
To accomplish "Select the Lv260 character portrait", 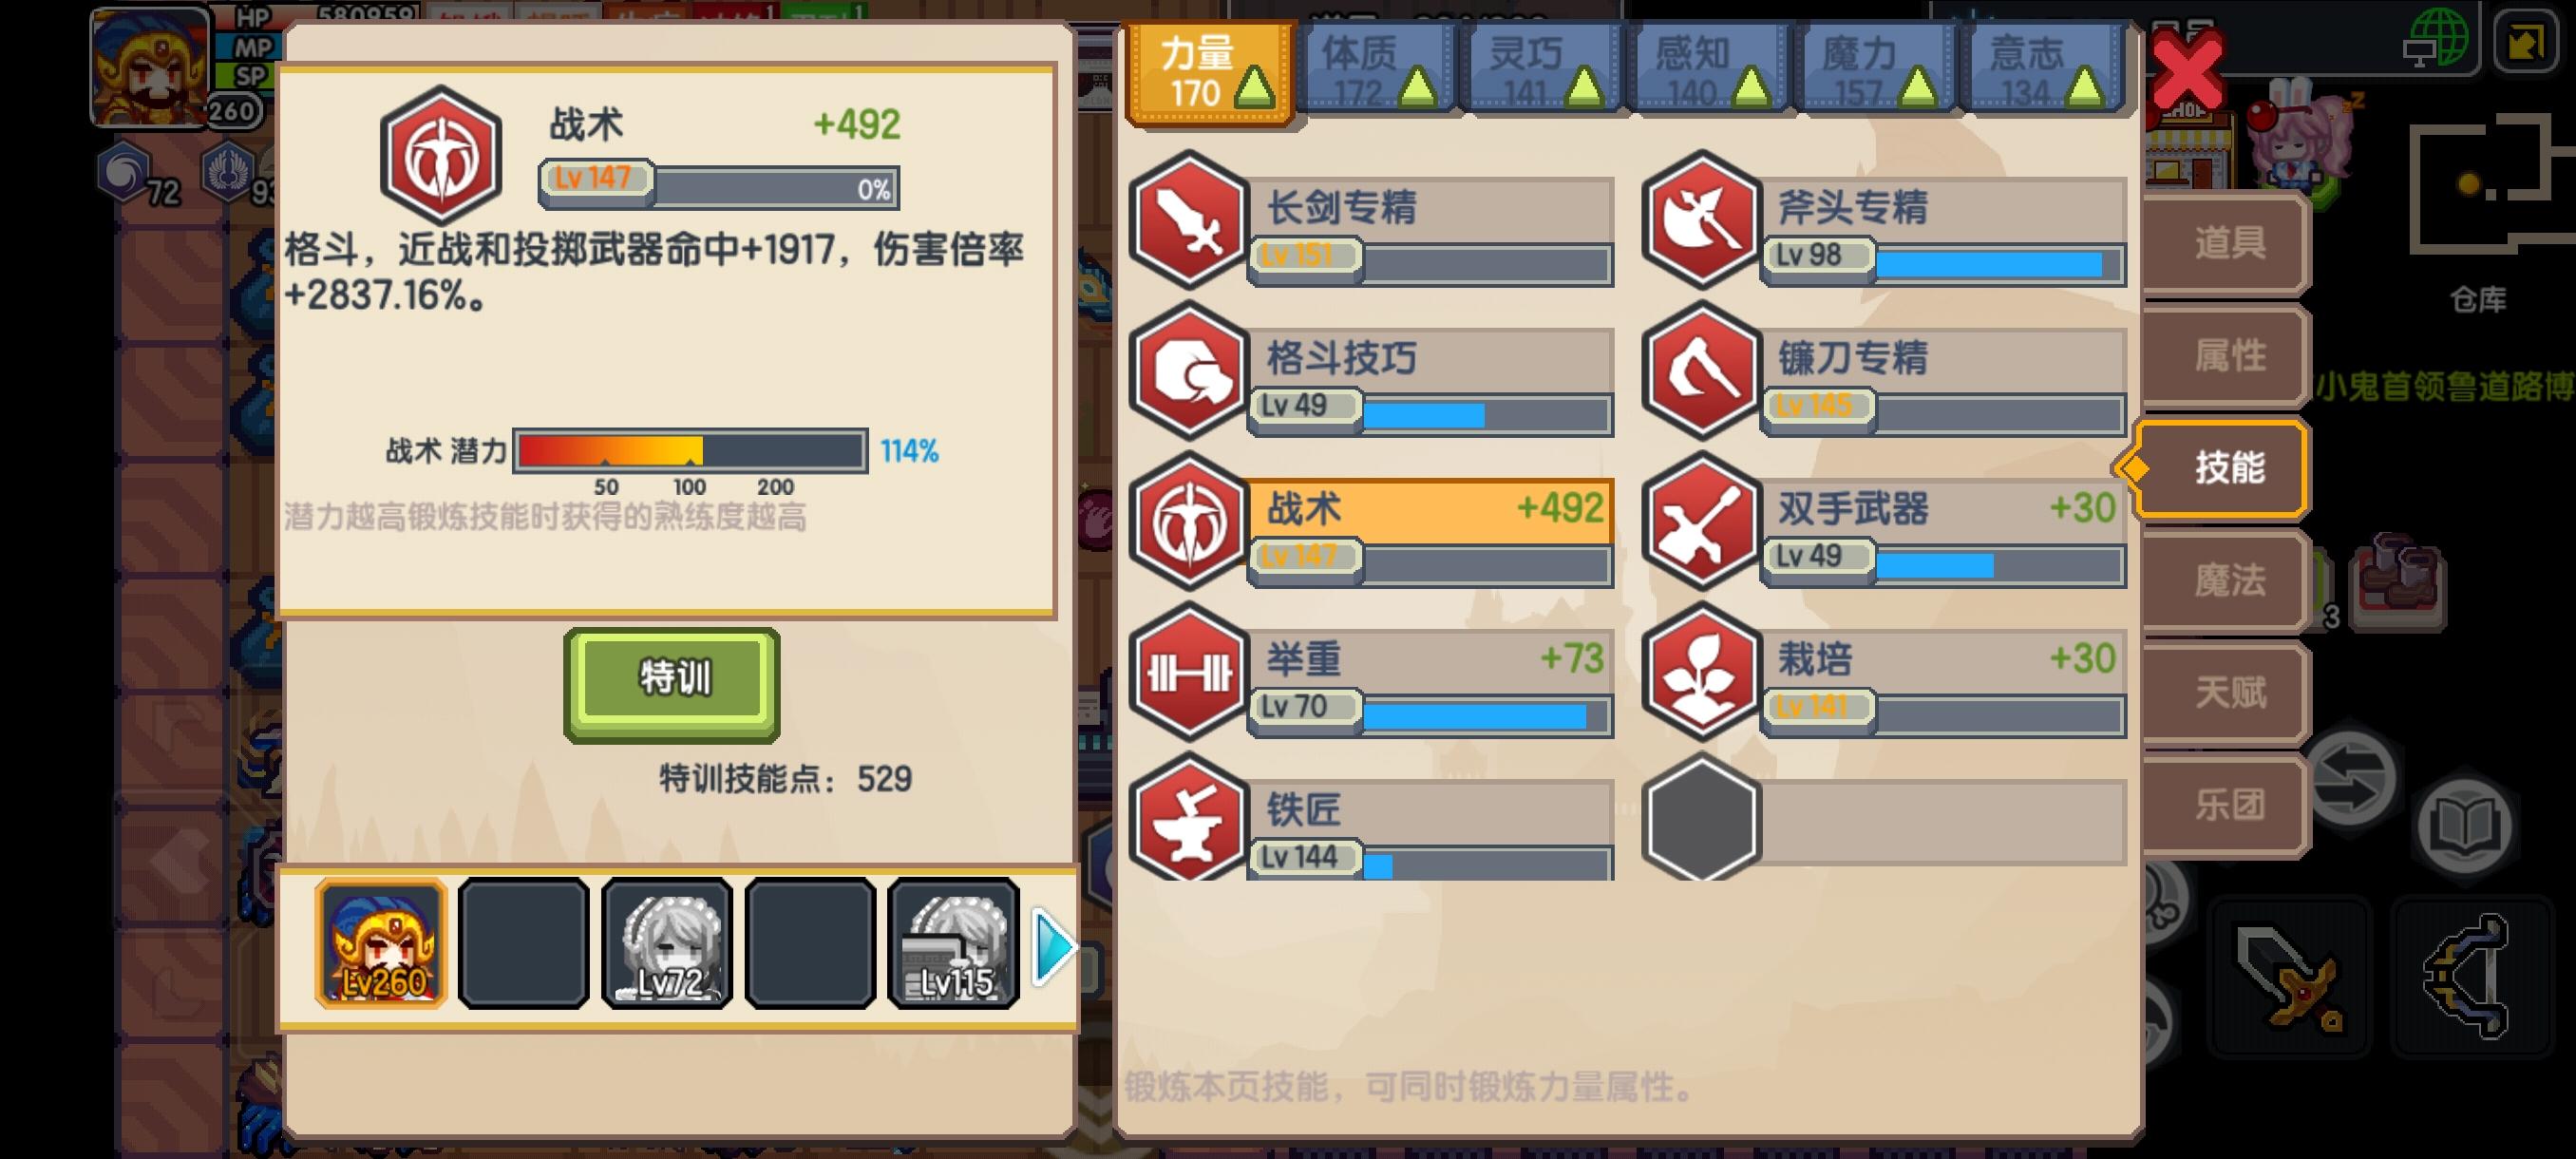I will (x=380, y=944).
